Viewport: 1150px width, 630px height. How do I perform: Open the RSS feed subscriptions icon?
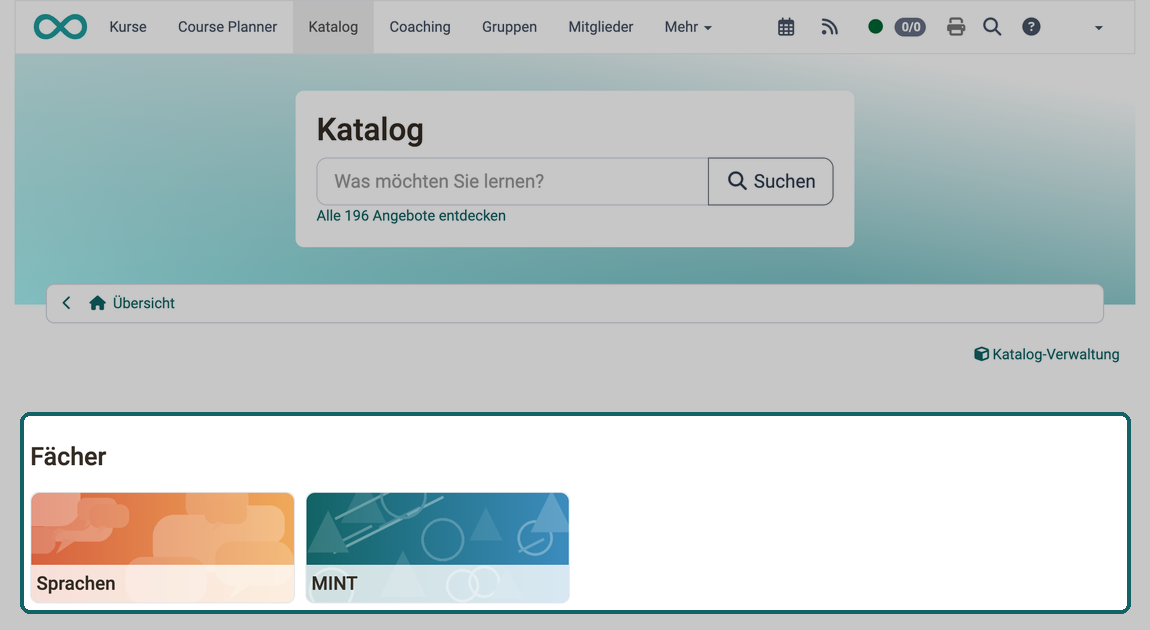pos(829,27)
